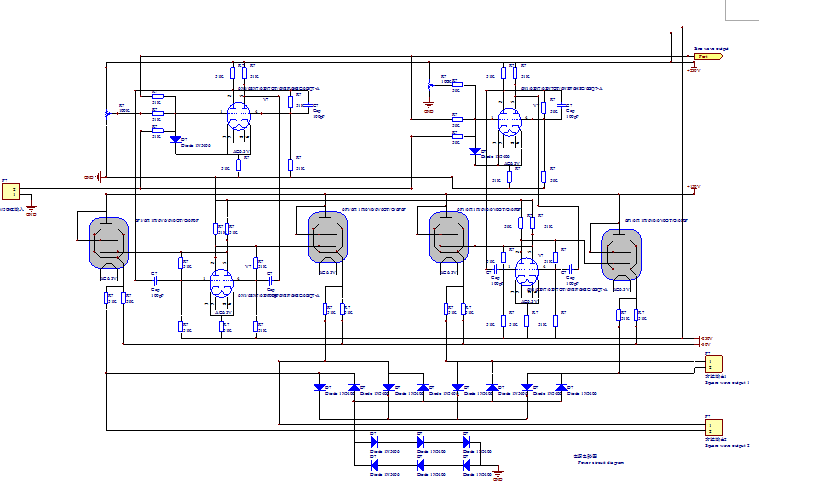
Task: Click the top-left twin triode tube symbol
Action: click(x=238, y=116)
